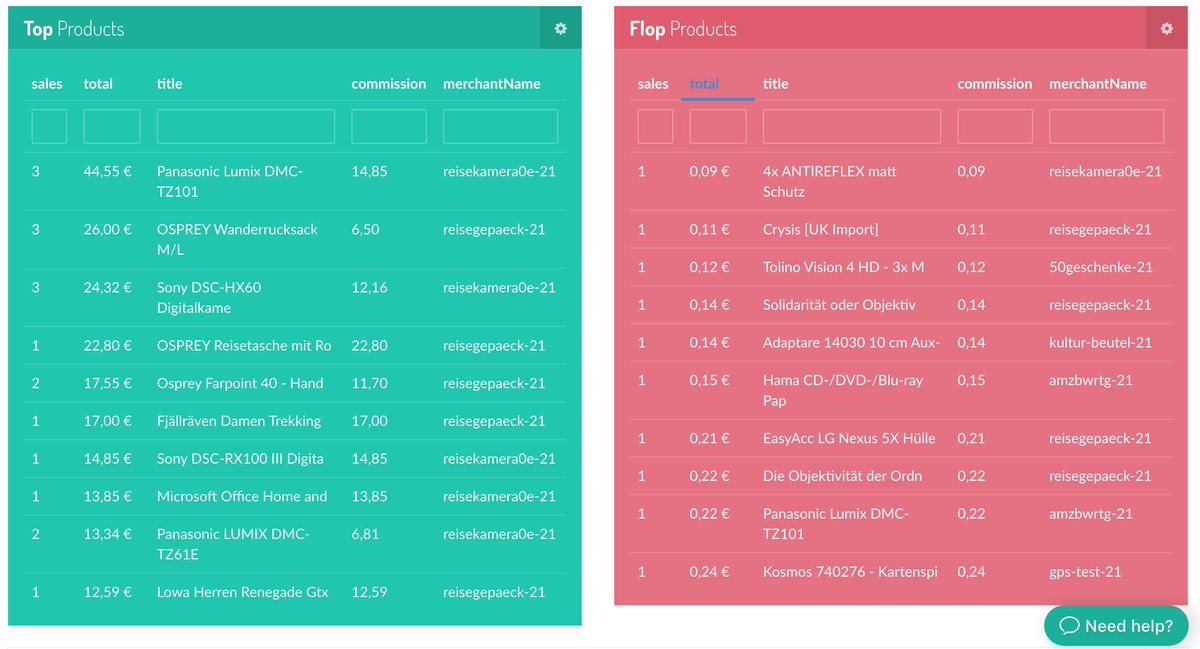1200x649 pixels.
Task: Focus the total filter field in Flop Products
Action: coord(718,126)
